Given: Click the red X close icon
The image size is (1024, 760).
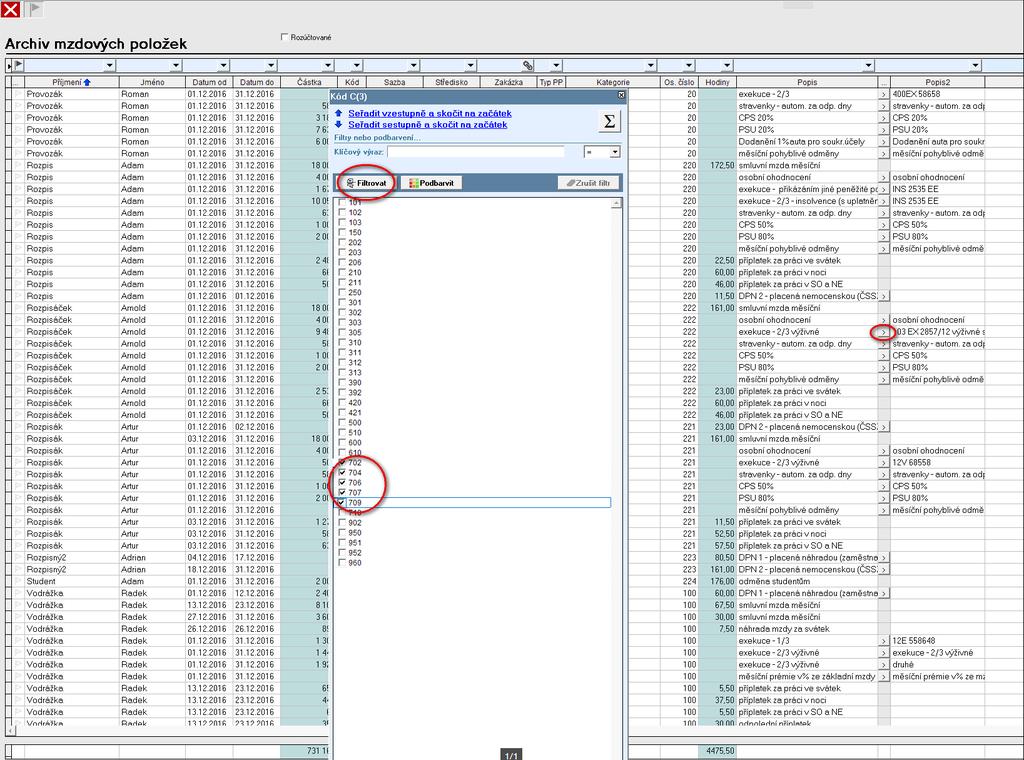Looking at the screenshot, I should click(10, 9).
